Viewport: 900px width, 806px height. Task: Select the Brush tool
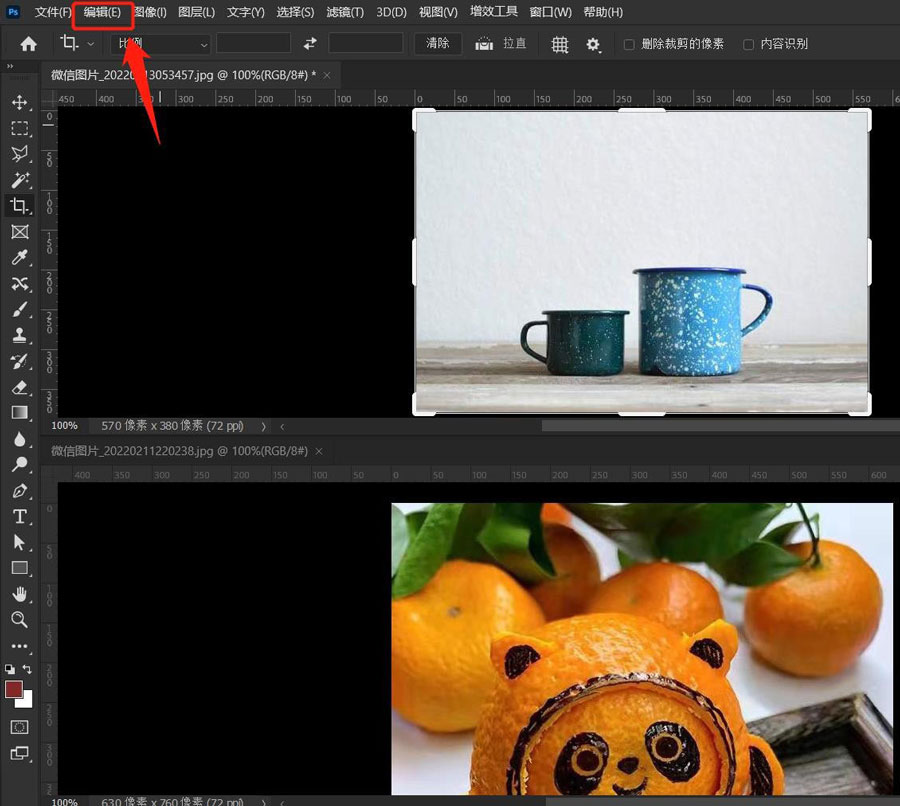pos(20,309)
